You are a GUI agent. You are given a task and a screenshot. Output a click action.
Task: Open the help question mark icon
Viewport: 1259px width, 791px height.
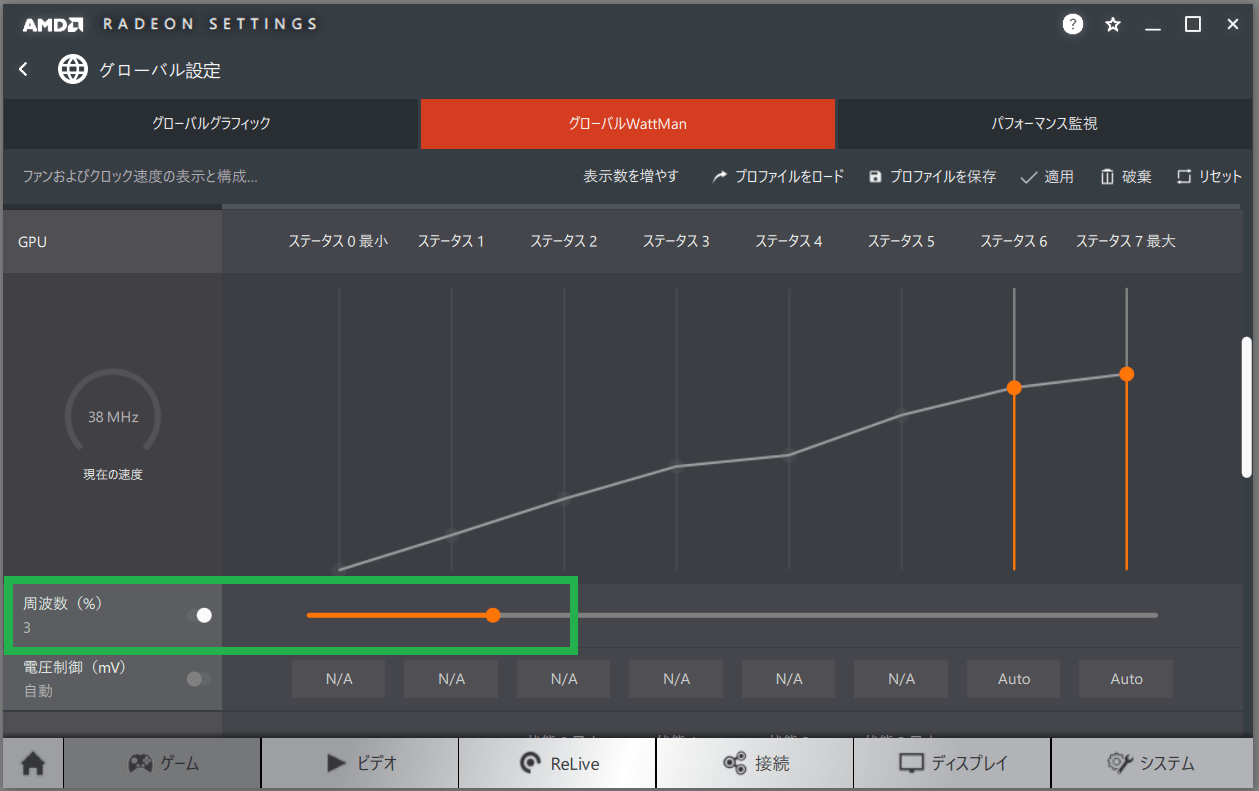click(1073, 24)
